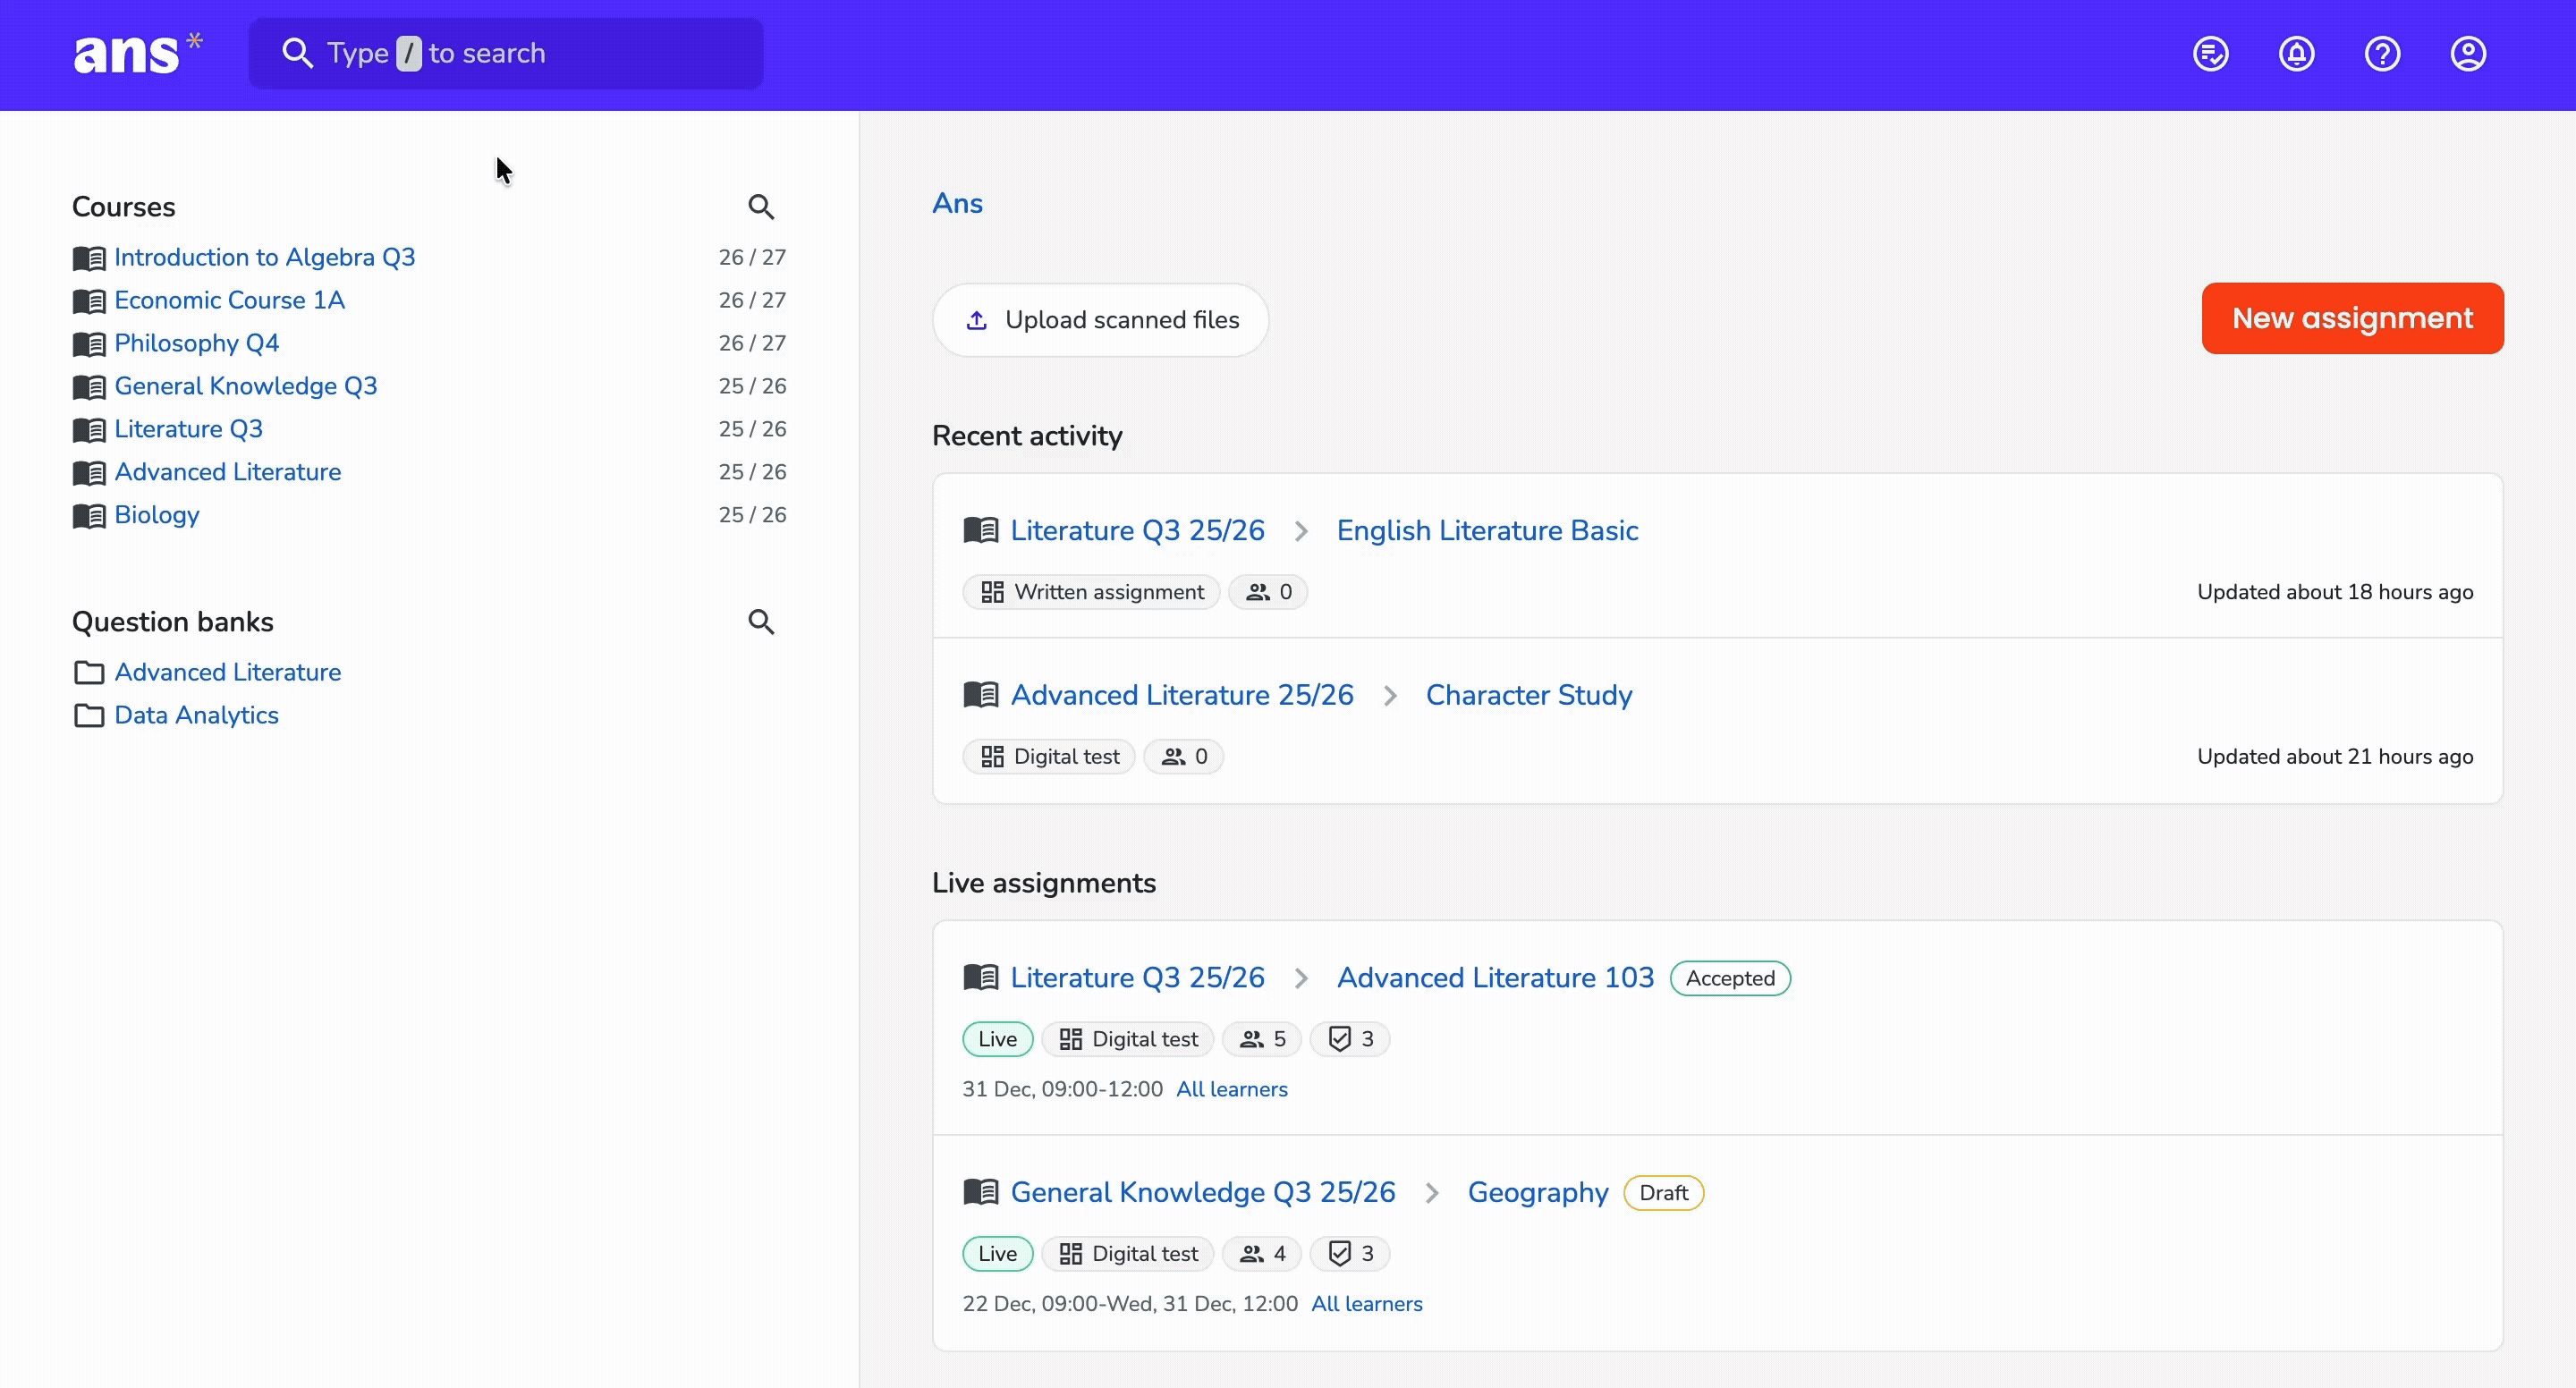
Task: Click shield count chip under Geography
Action: 1350,1254
